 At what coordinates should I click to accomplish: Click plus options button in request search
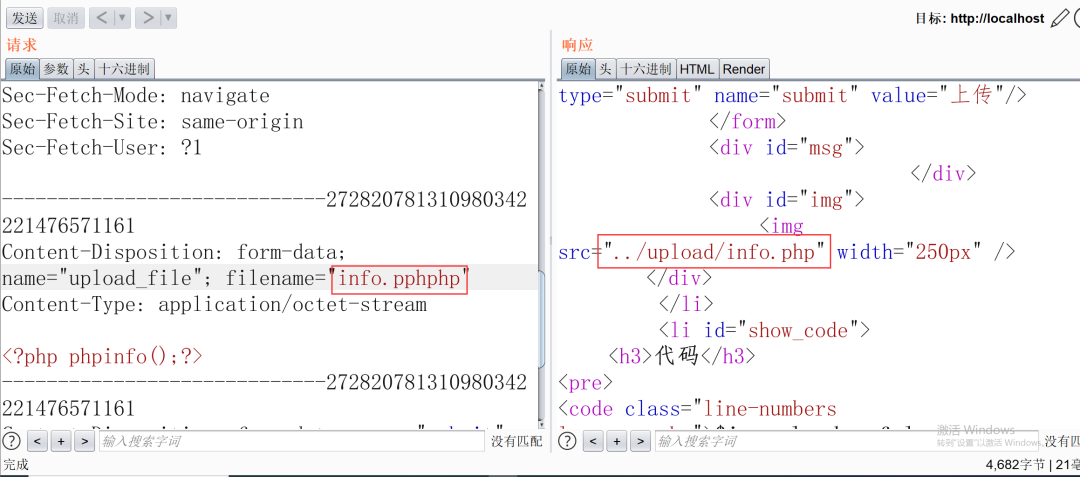coord(60,441)
